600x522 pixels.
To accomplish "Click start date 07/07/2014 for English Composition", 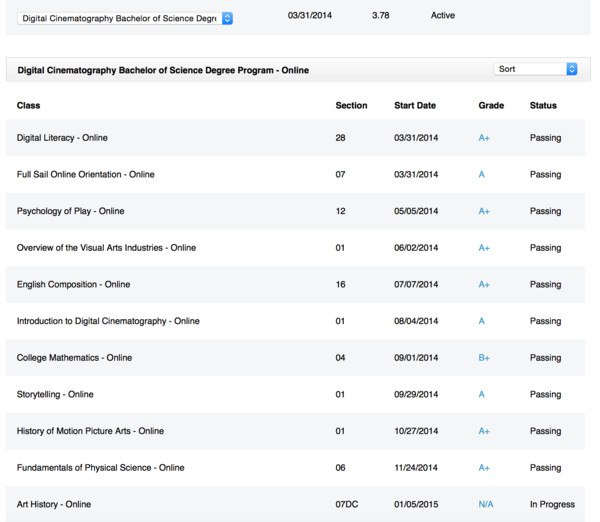I will coord(416,284).
